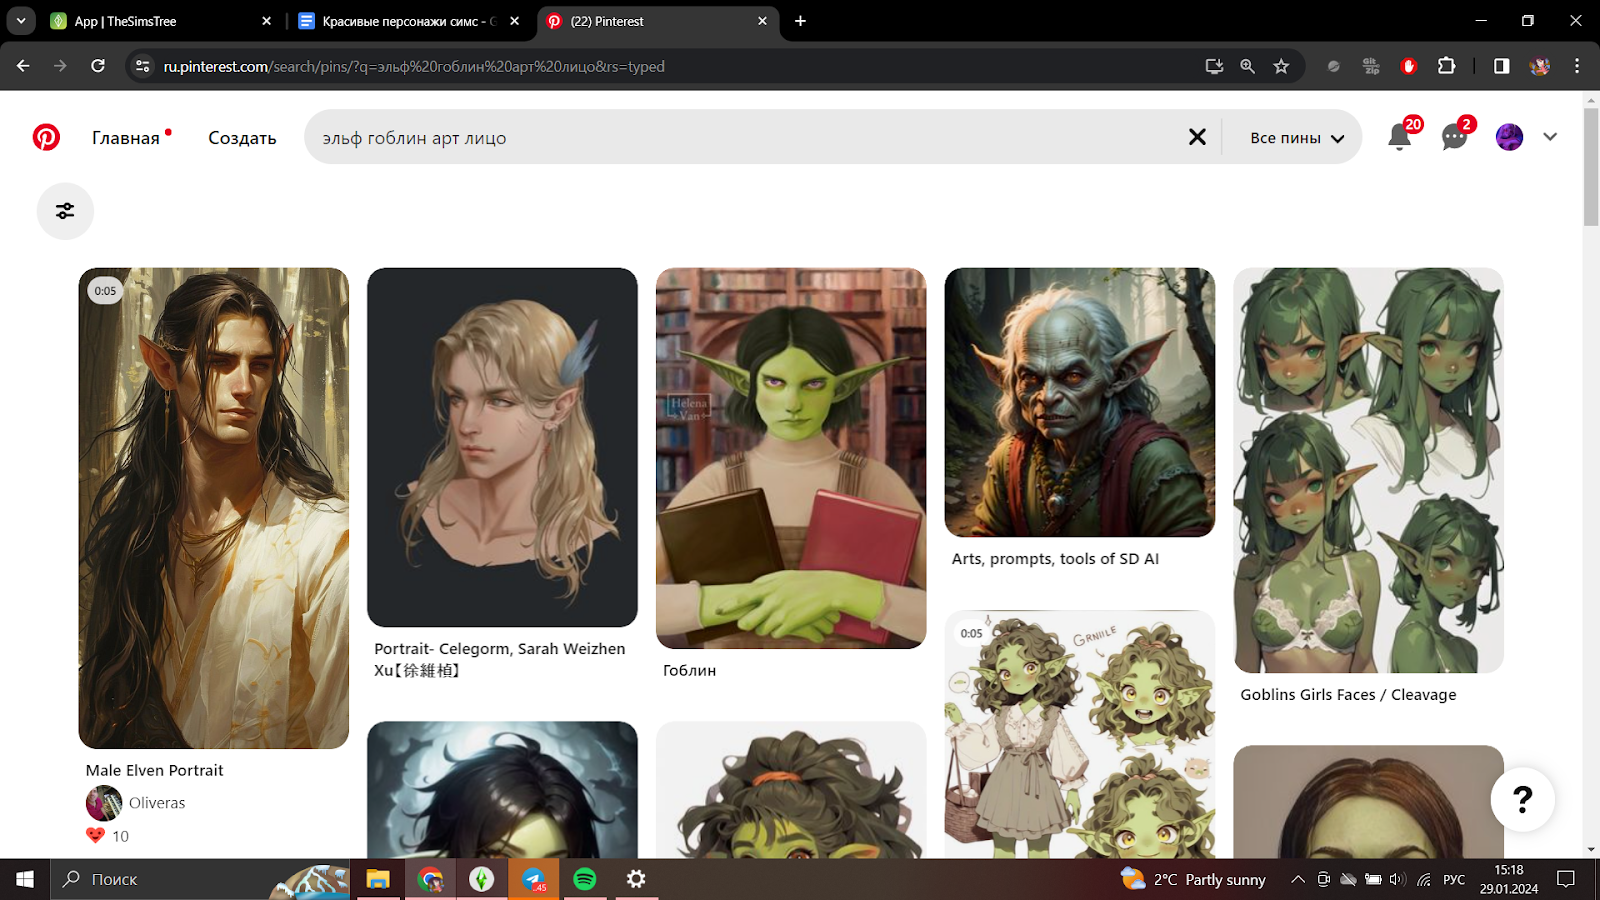
Task: Open the green goblin with books pin
Action: pos(791,458)
